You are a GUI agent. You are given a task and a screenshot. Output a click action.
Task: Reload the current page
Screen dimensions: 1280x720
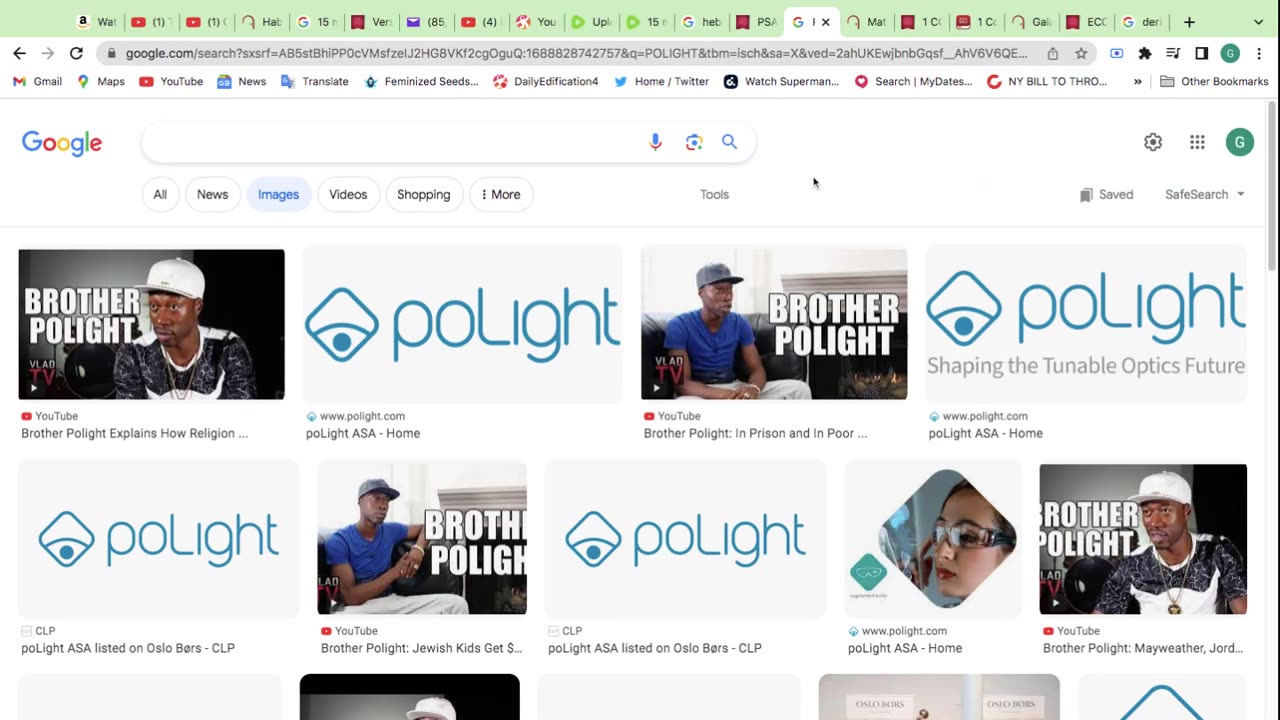click(x=76, y=53)
